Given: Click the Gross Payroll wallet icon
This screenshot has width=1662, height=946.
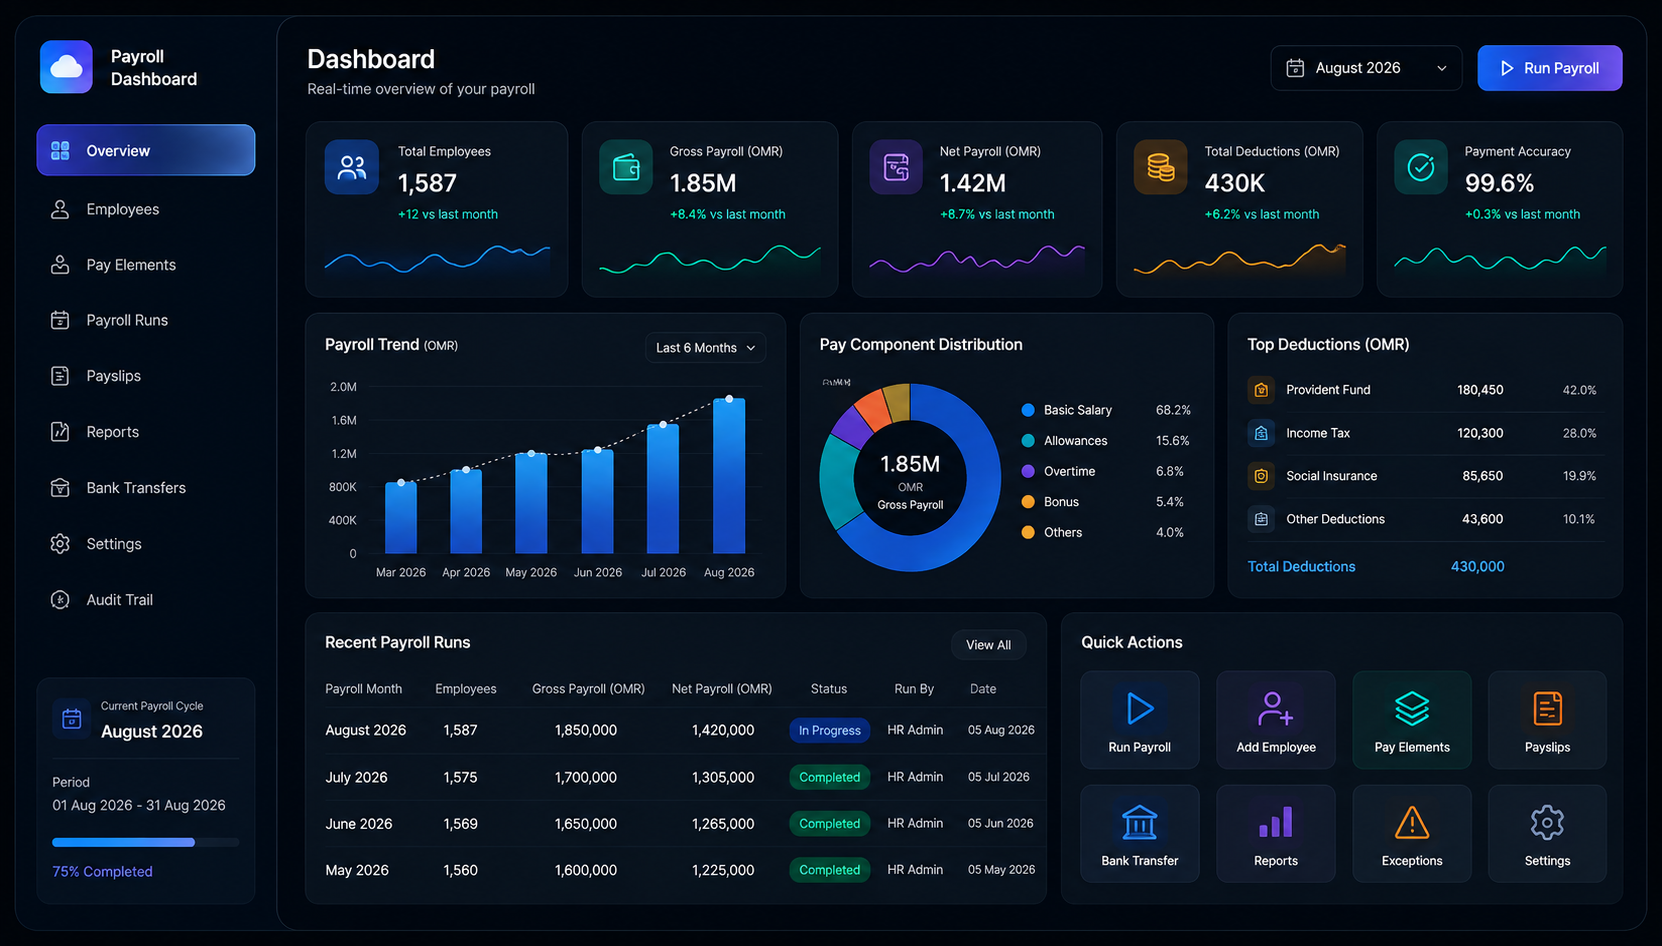Looking at the screenshot, I should (626, 167).
